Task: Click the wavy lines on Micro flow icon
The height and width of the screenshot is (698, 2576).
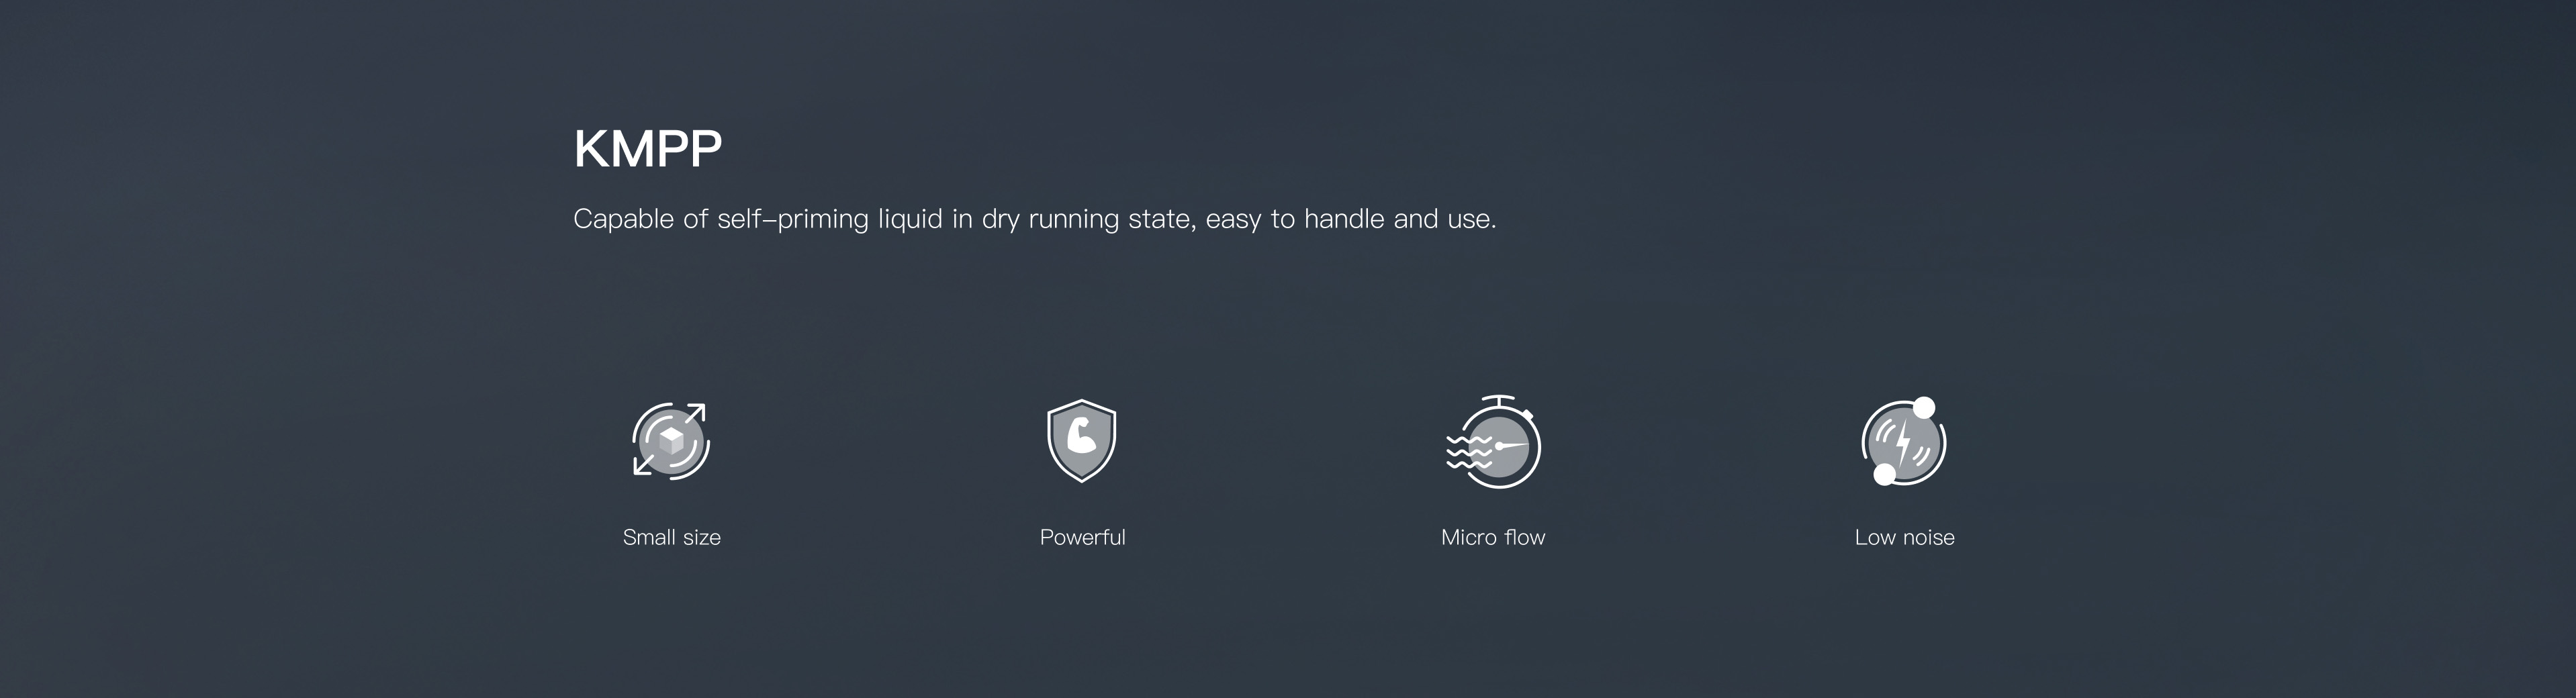Action: click(x=1468, y=452)
